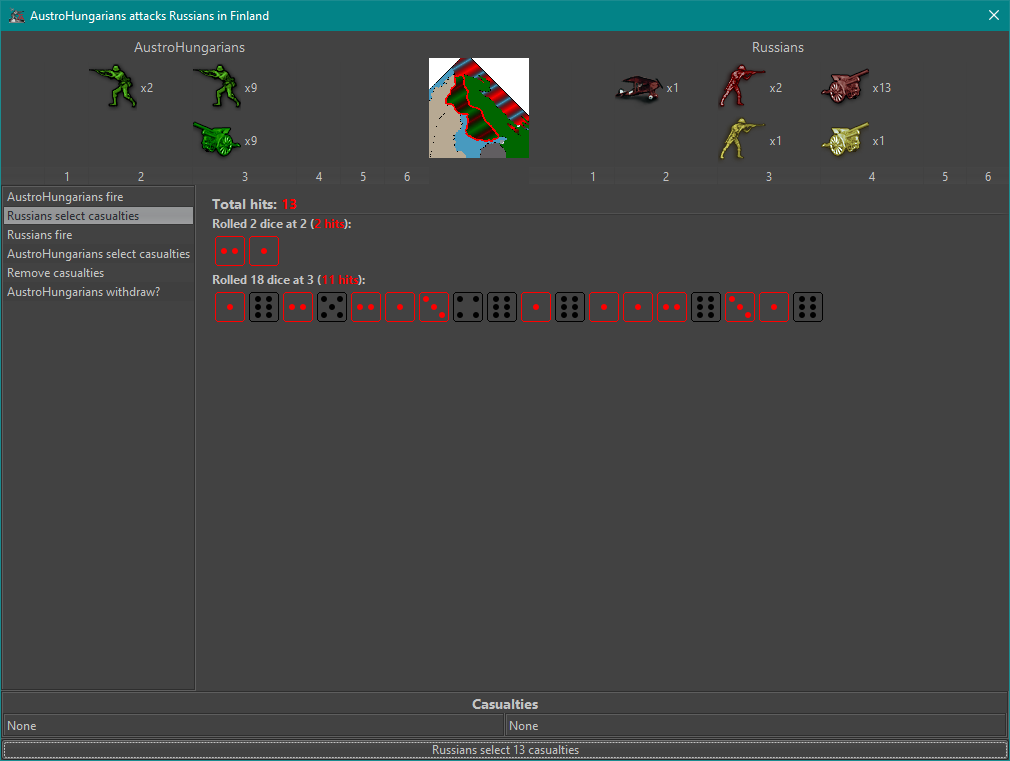The image size is (1010, 761).
Task: Select the yellow artillery x1 unit icon
Action: pyautogui.click(x=842, y=140)
